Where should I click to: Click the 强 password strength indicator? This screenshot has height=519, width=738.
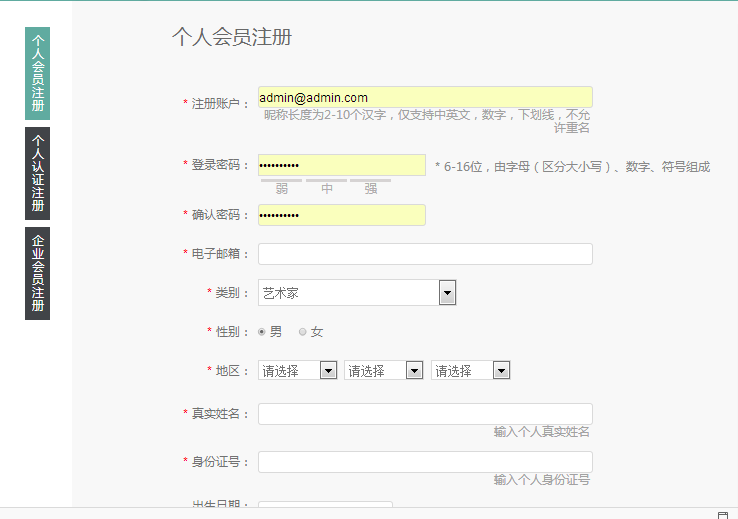pyautogui.click(x=371, y=187)
